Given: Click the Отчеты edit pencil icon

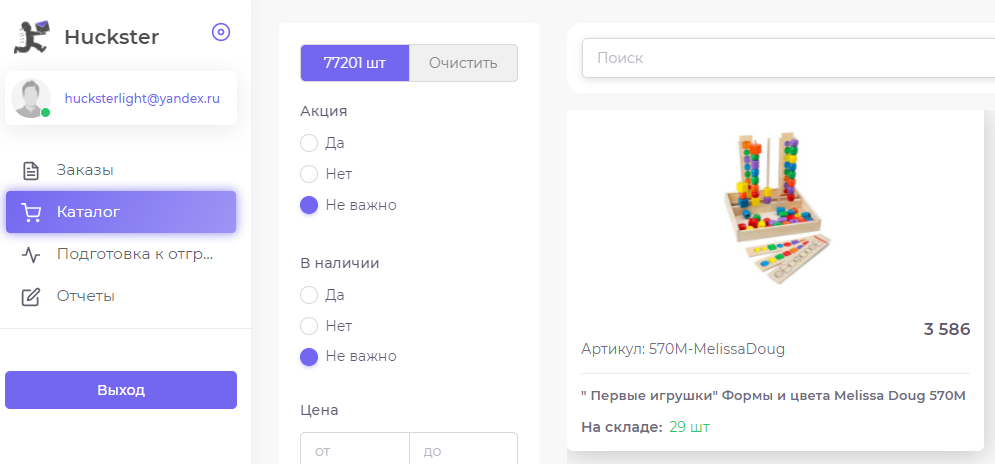Looking at the screenshot, I should coord(30,296).
